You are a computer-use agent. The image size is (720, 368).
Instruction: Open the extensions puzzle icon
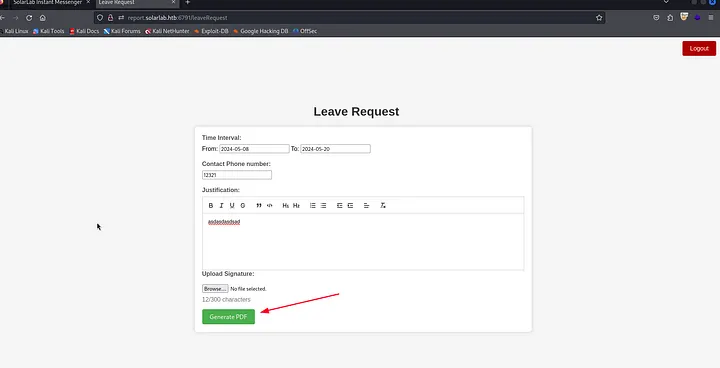(670, 17)
